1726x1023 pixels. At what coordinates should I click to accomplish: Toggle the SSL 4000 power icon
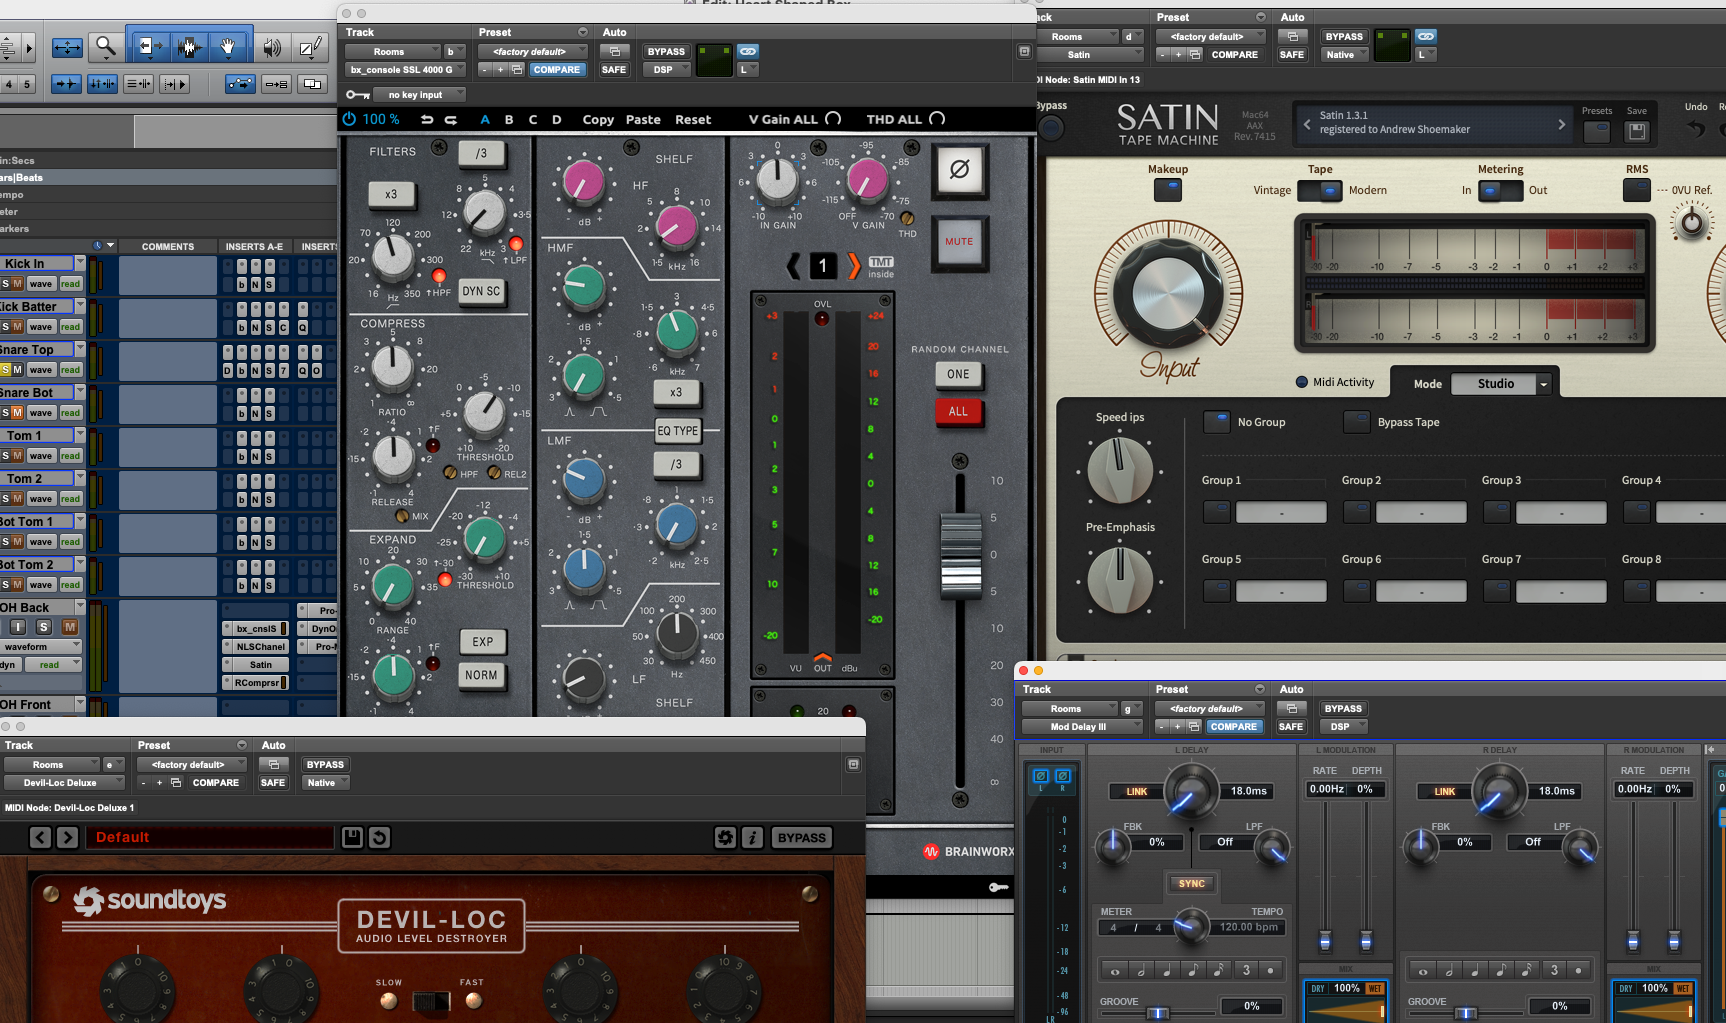(x=349, y=119)
